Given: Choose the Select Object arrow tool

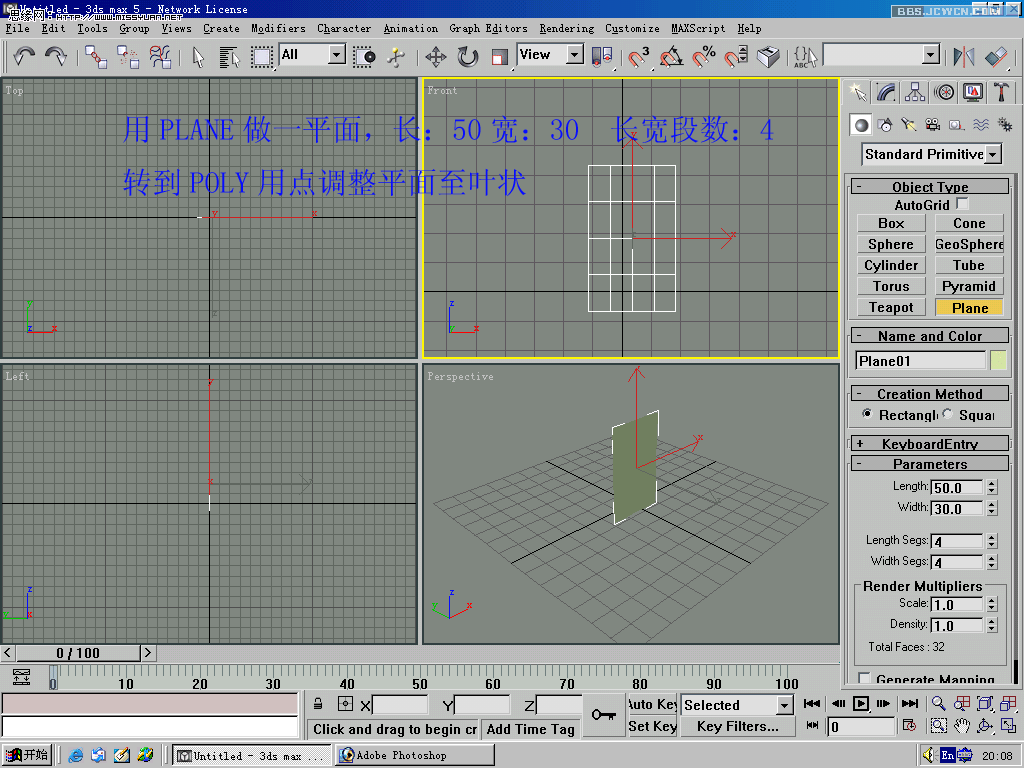Looking at the screenshot, I should coord(199,56).
